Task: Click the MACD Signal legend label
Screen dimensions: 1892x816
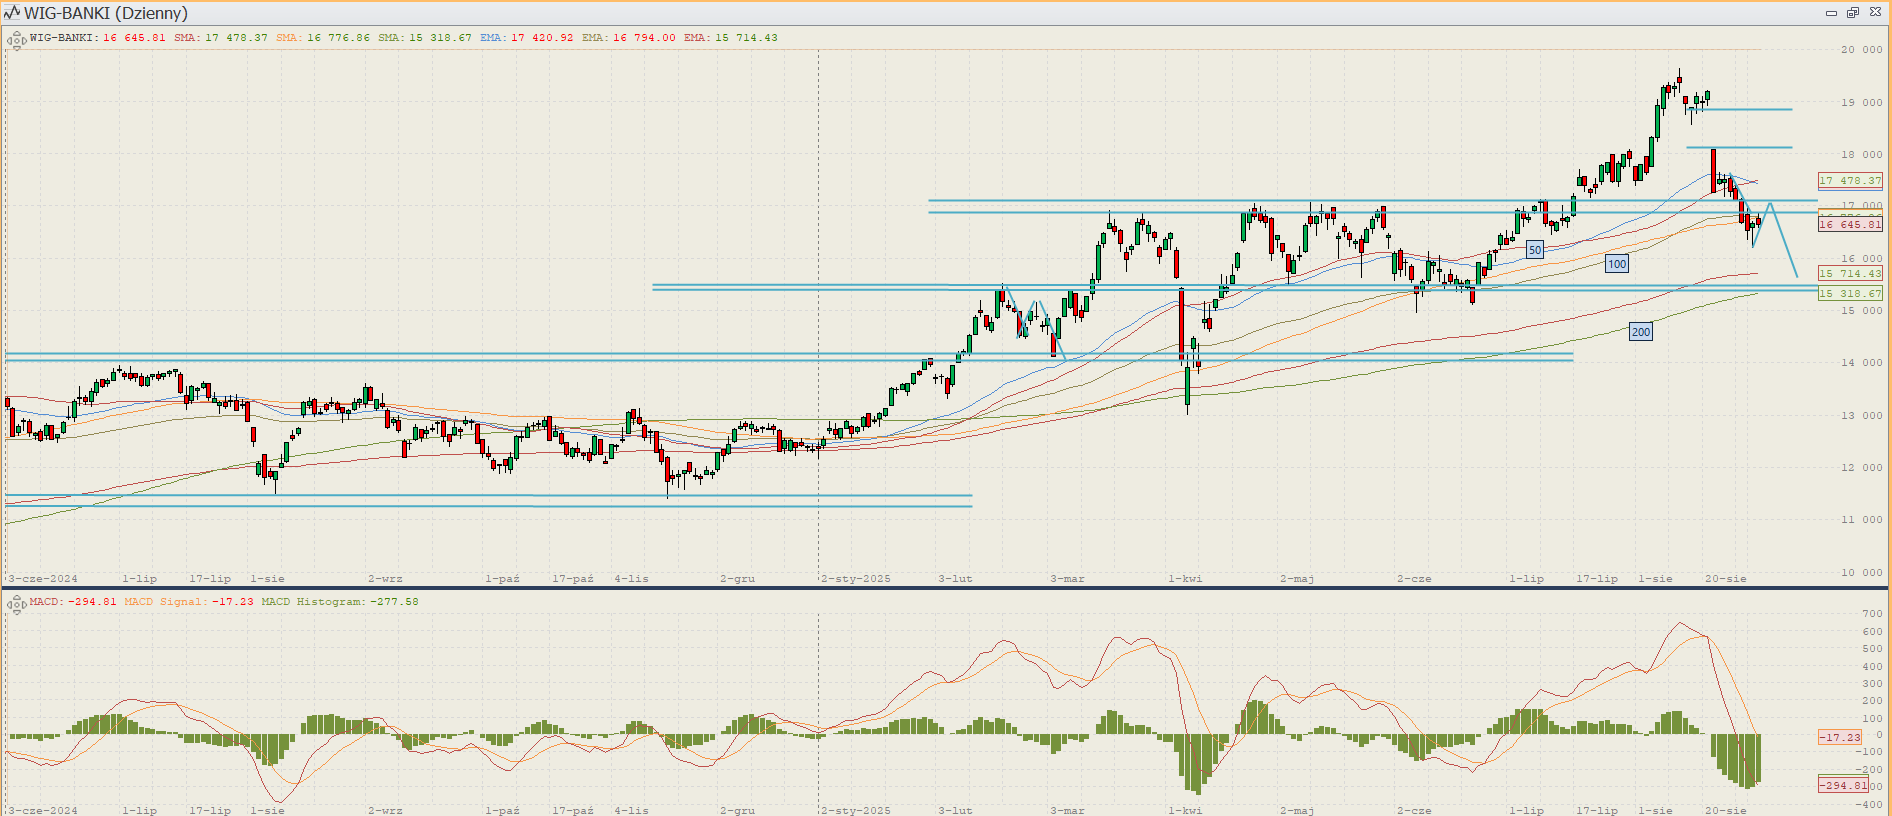Action: coord(189,602)
